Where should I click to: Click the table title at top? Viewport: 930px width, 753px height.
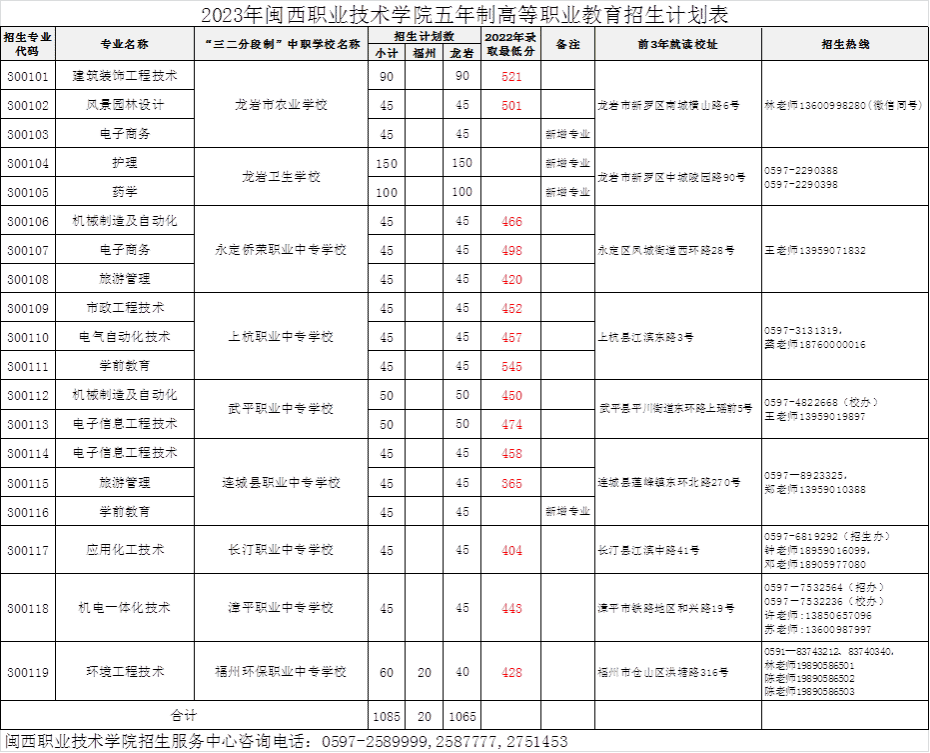click(x=465, y=15)
